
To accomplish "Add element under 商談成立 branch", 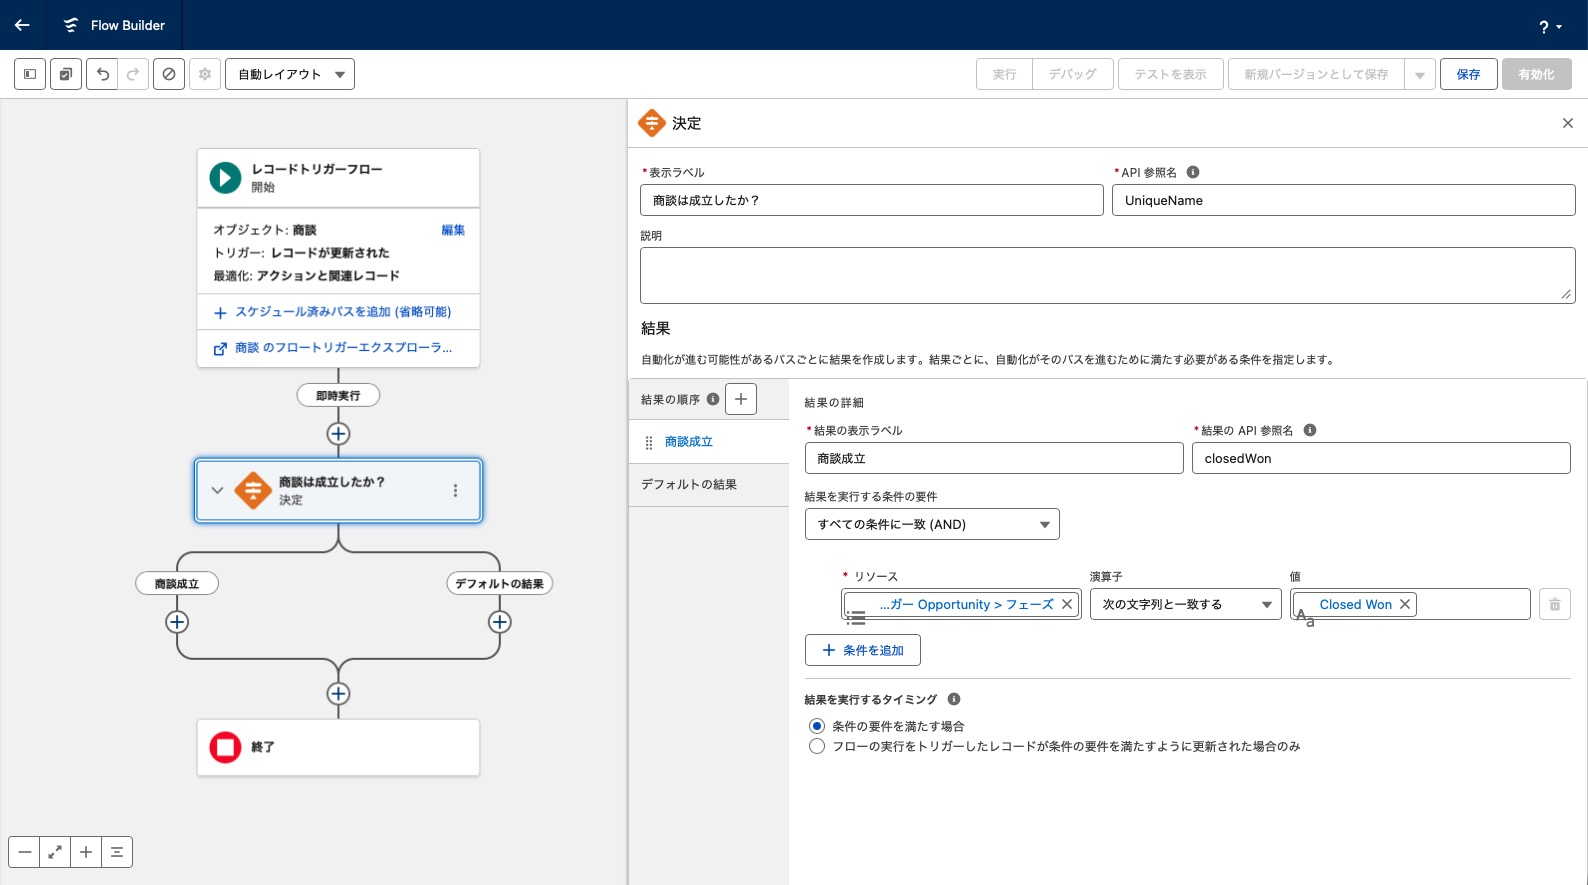I will tap(177, 621).
